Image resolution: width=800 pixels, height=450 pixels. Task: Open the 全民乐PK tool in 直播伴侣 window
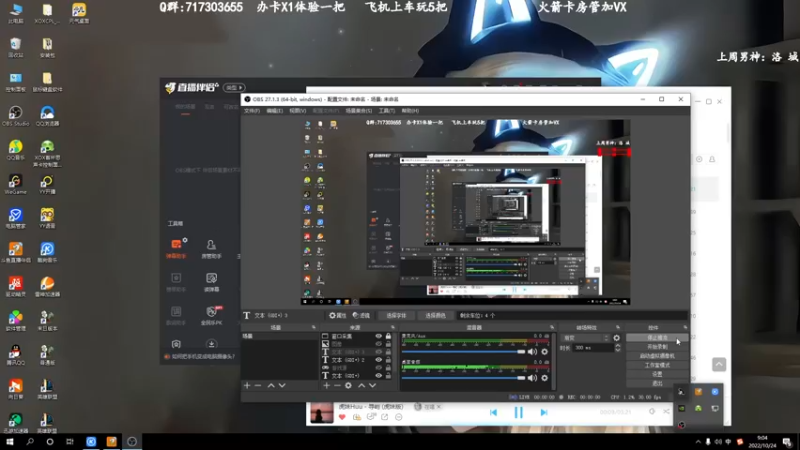(211, 316)
